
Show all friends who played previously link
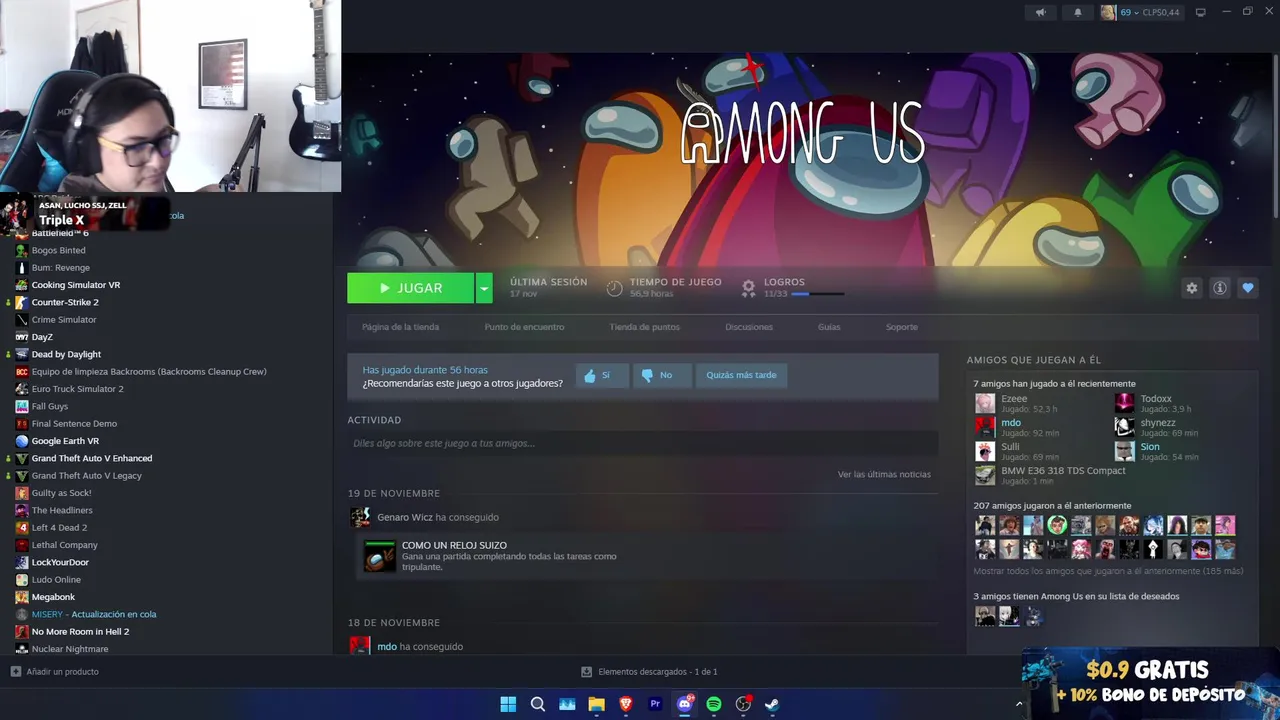click(x=1108, y=571)
